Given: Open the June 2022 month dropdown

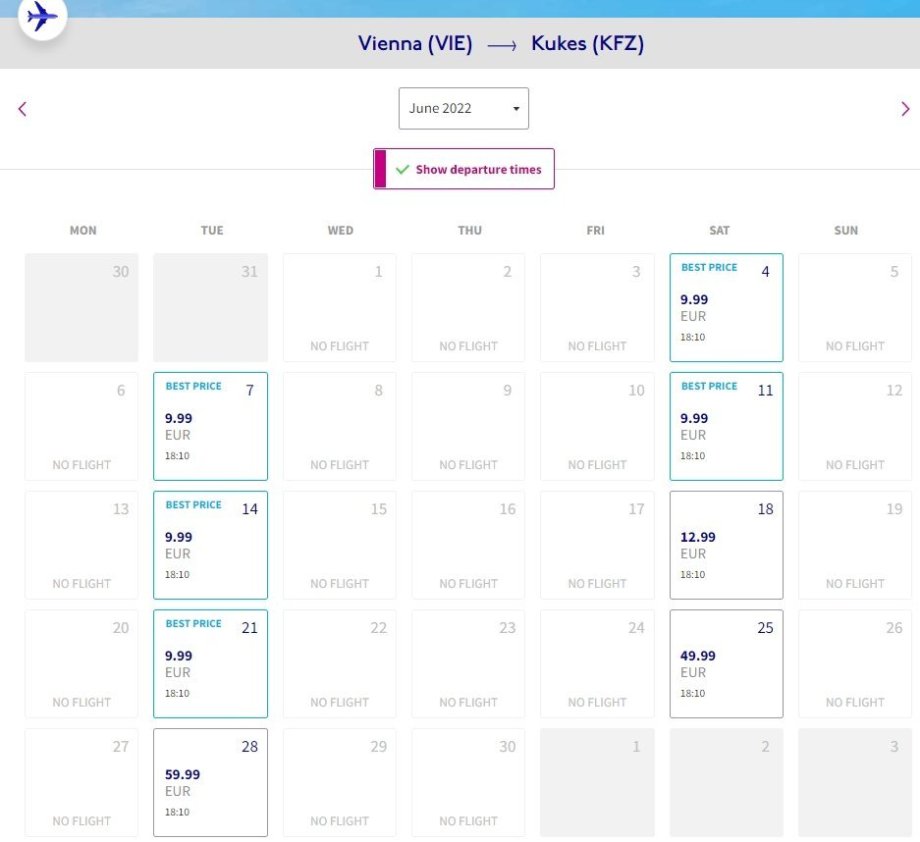Looking at the screenshot, I should click(463, 108).
